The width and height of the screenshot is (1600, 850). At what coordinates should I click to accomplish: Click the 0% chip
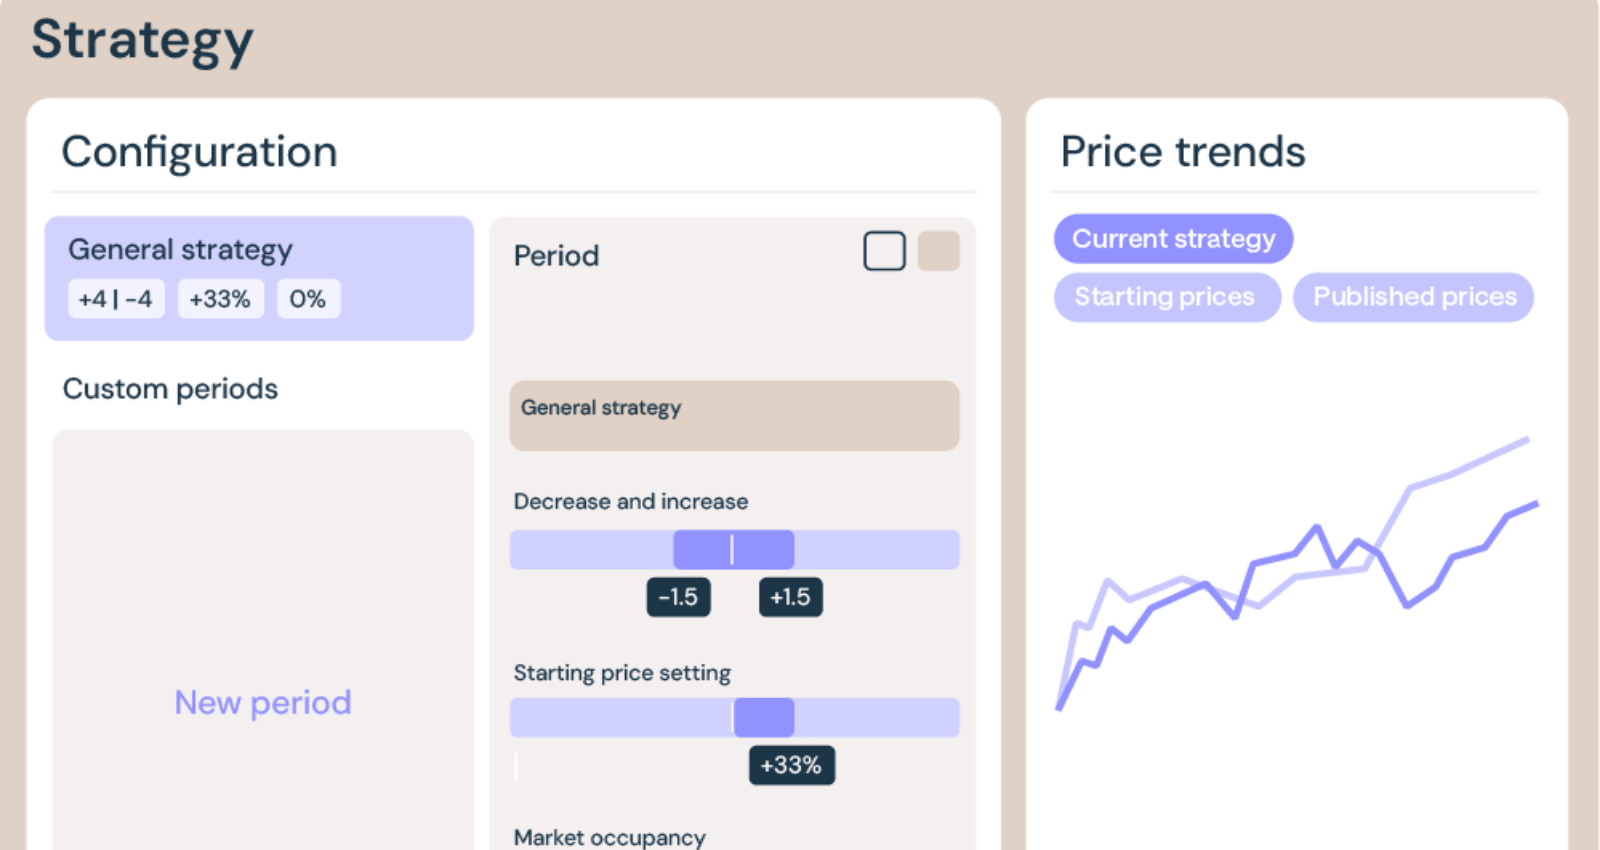point(308,299)
